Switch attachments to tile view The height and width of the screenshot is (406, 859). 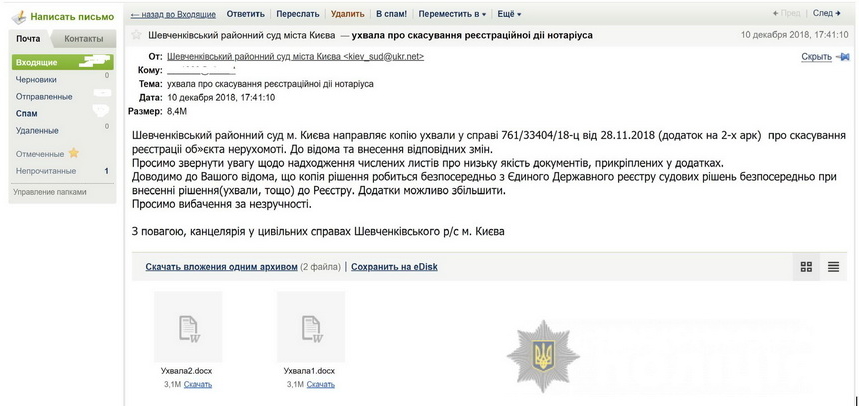coord(806,267)
